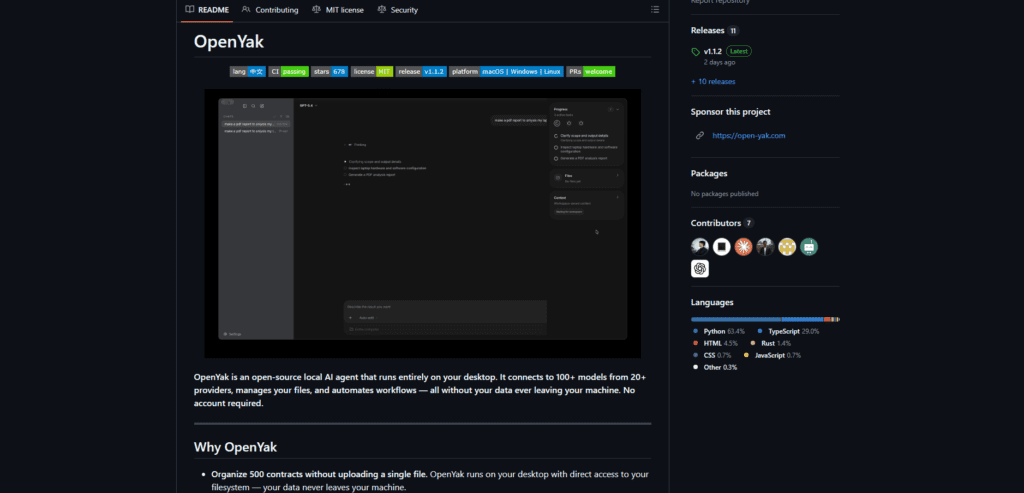The image size is (1024, 493).
Task: Select Rust 1.4% language
Action: point(771,343)
